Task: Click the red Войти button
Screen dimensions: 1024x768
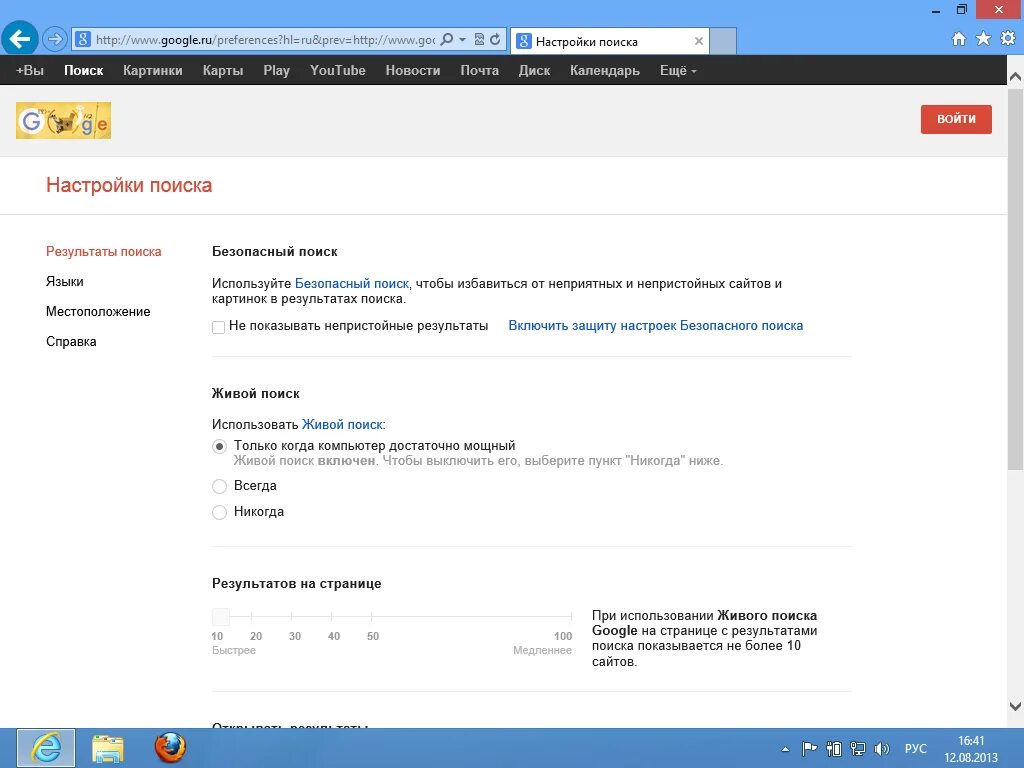Action: coord(956,119)
